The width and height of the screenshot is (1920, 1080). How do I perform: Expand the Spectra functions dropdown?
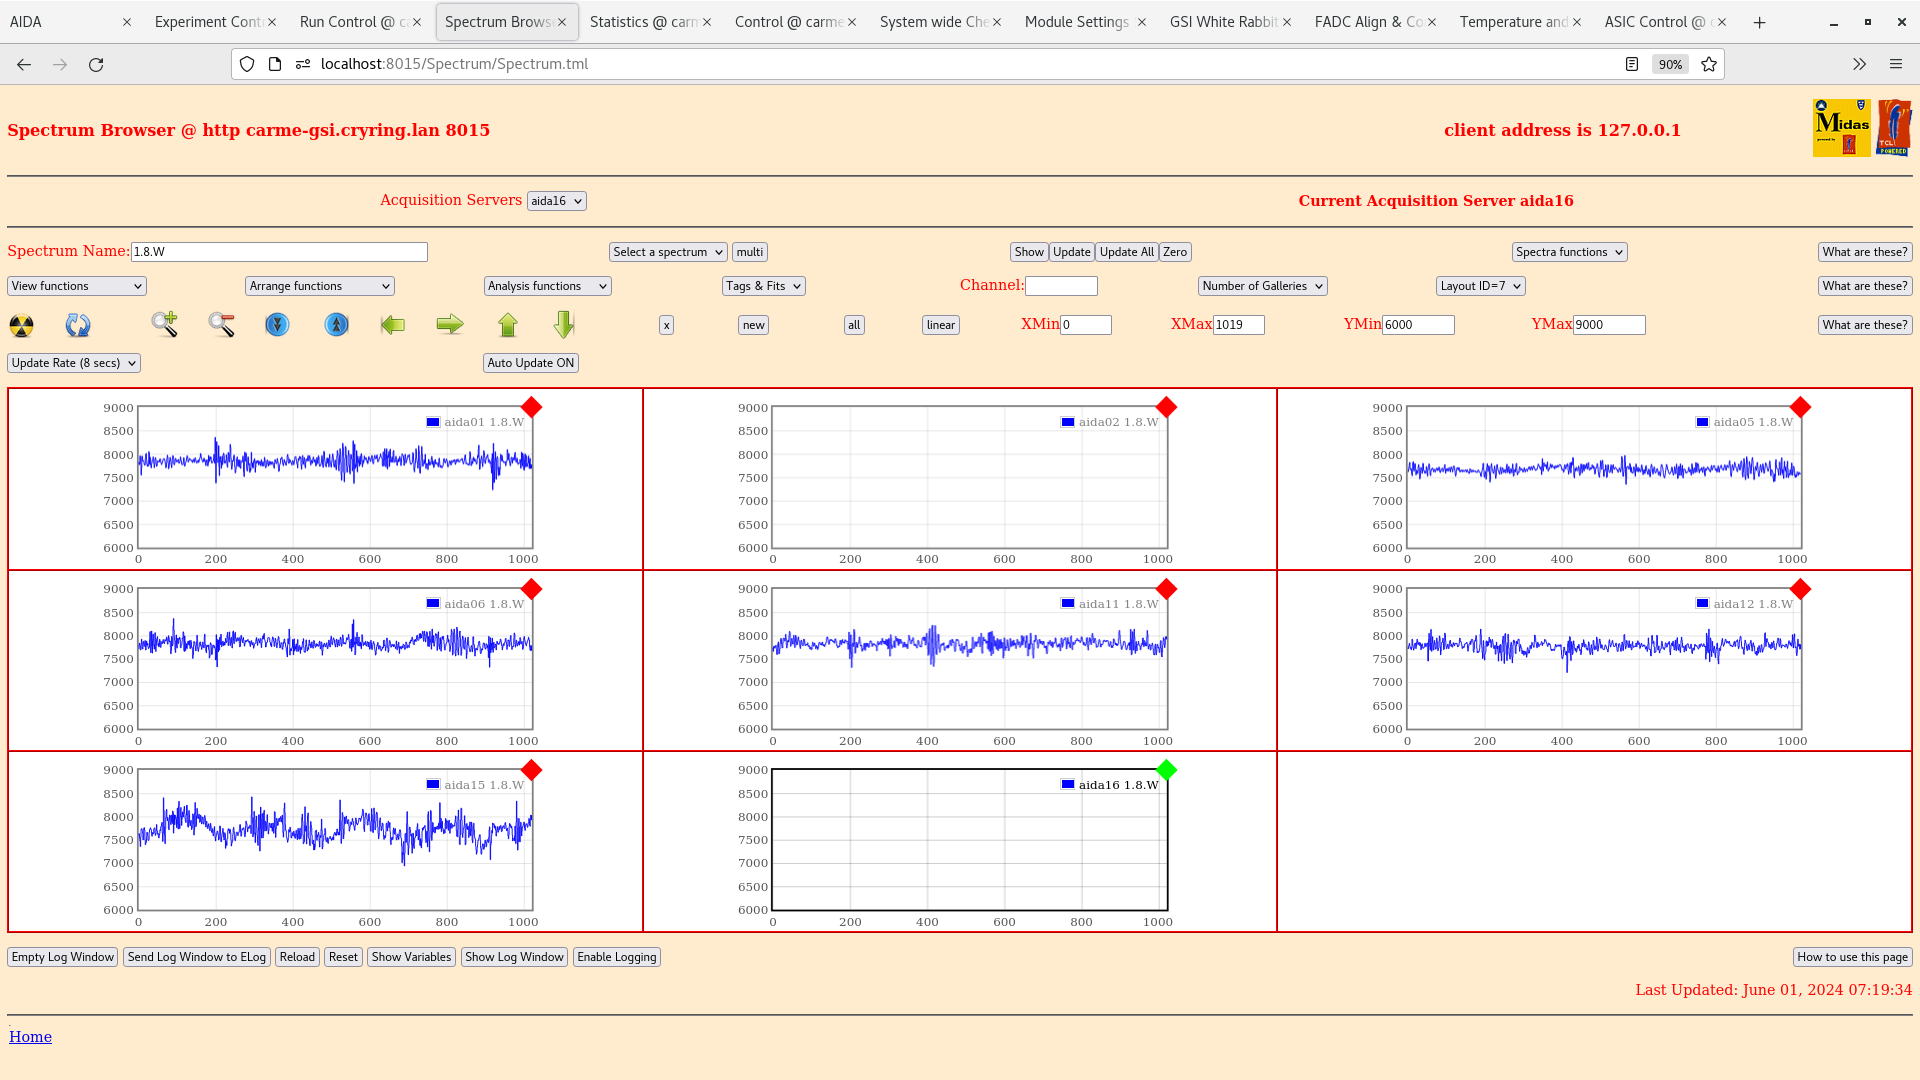(x=1569, y=251)
